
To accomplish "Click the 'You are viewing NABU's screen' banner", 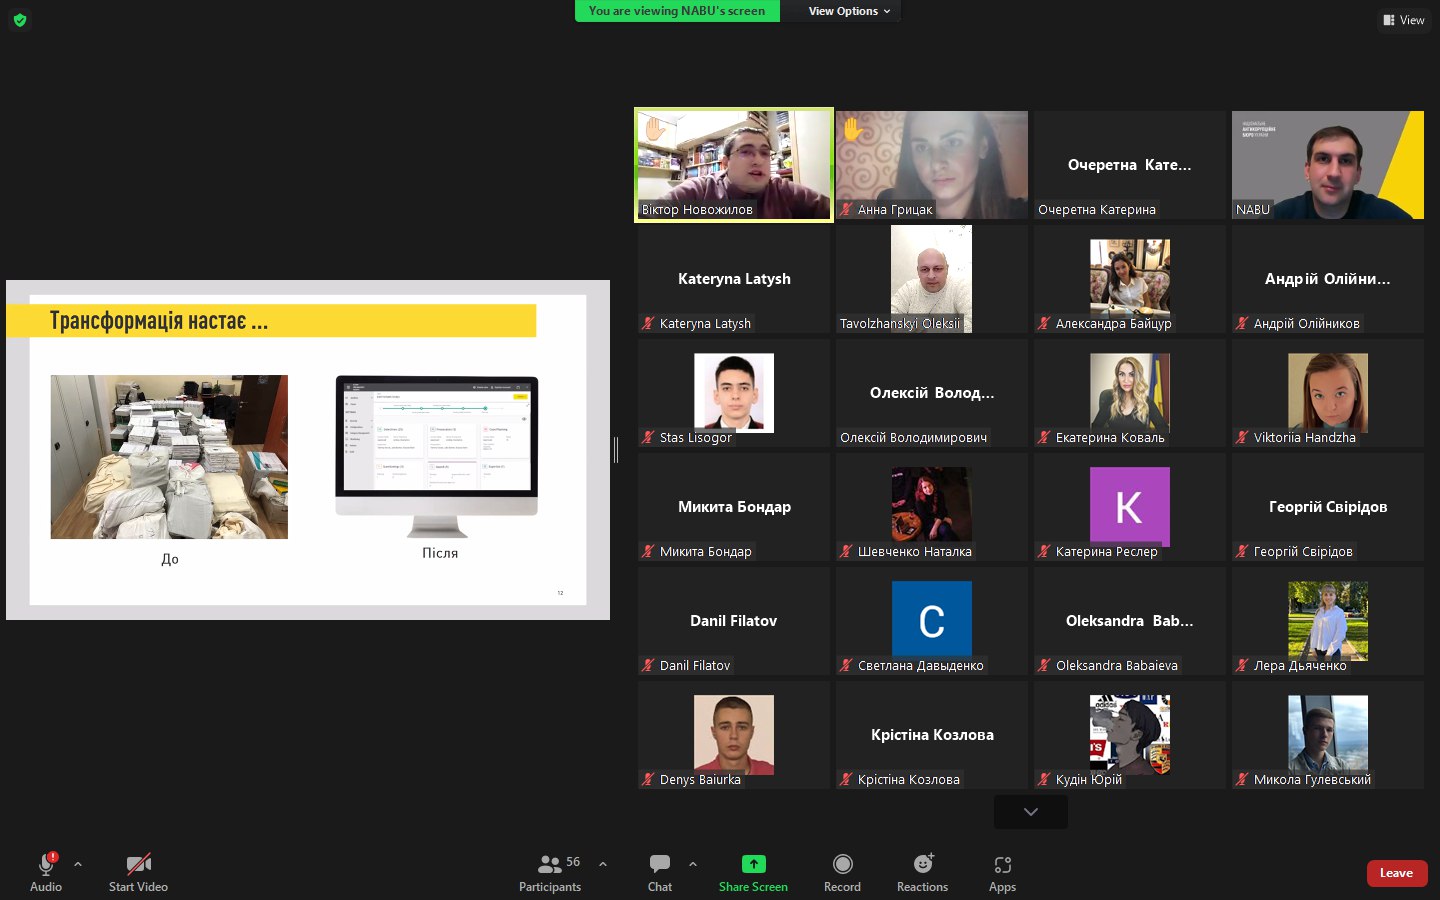I will (677, 11).
